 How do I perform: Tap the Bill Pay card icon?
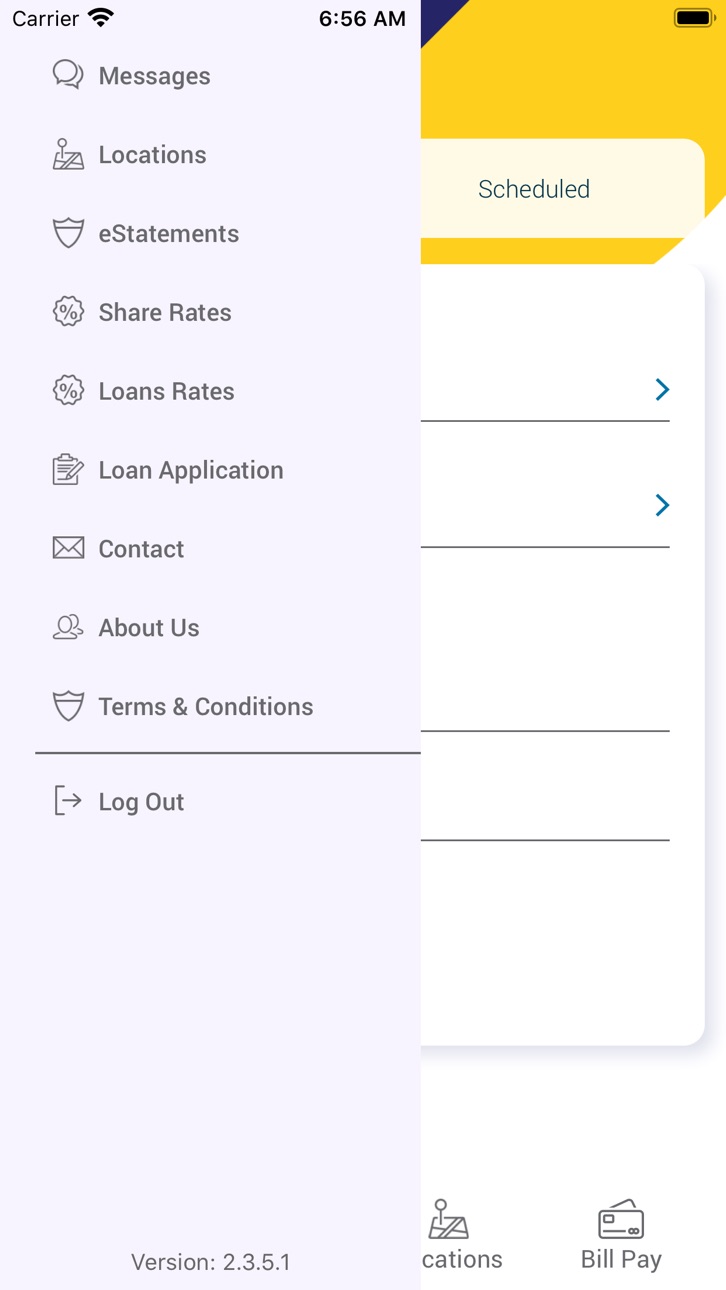(621, 1220)
